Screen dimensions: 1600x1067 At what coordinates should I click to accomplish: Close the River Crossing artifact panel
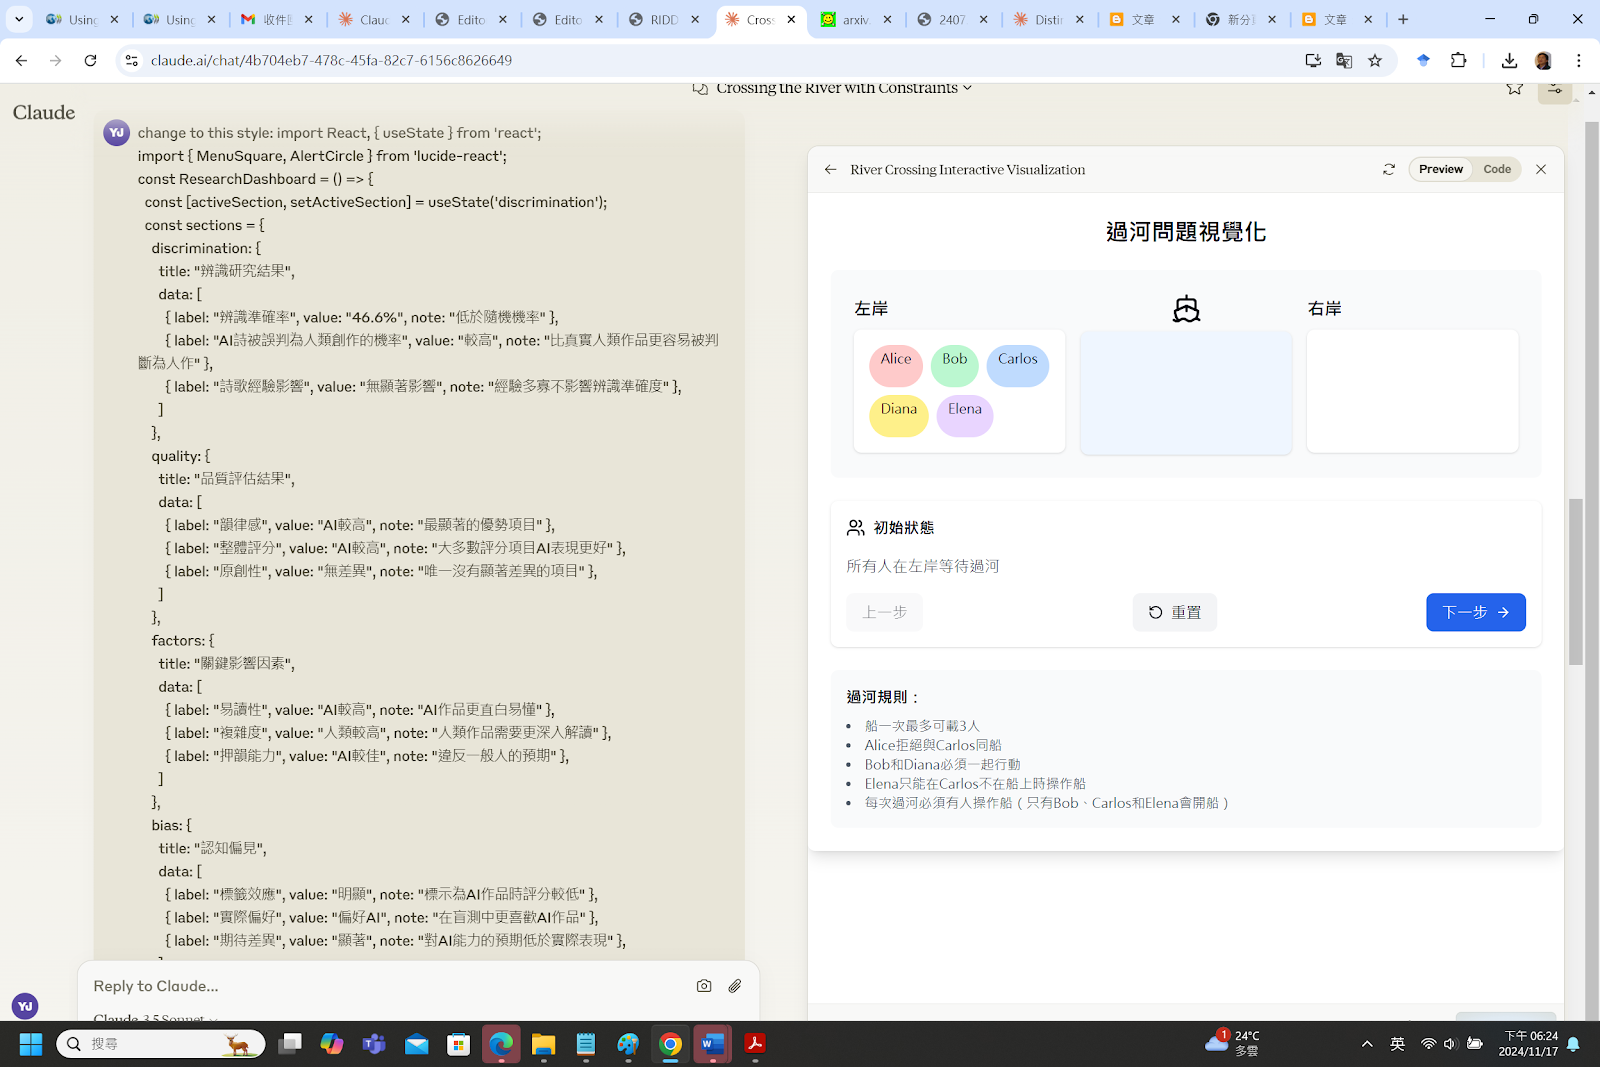pos(1541,170)
